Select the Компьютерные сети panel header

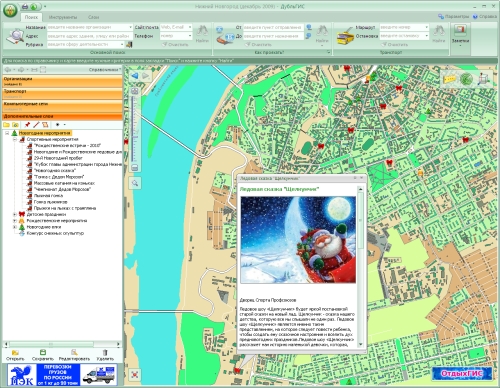(63, 106)
